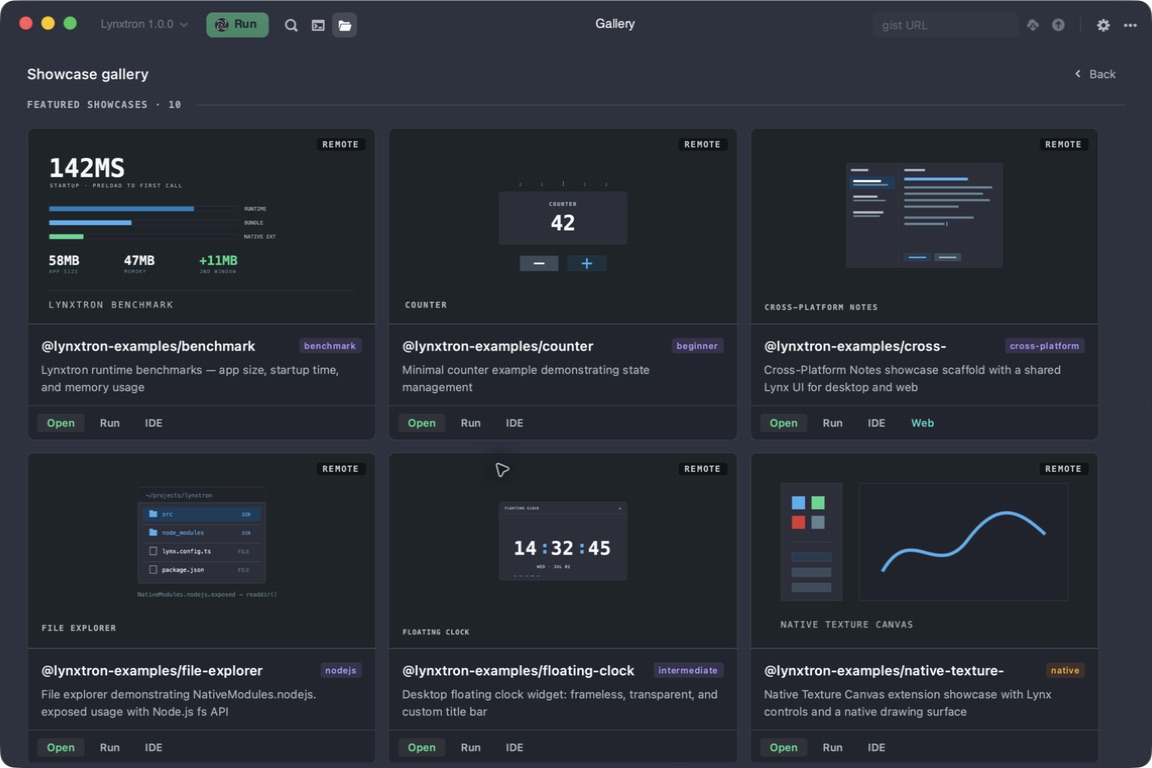Open native-texture example in IDE
The width and height of the screenshot is (1152, 768).
coord(876,747)
